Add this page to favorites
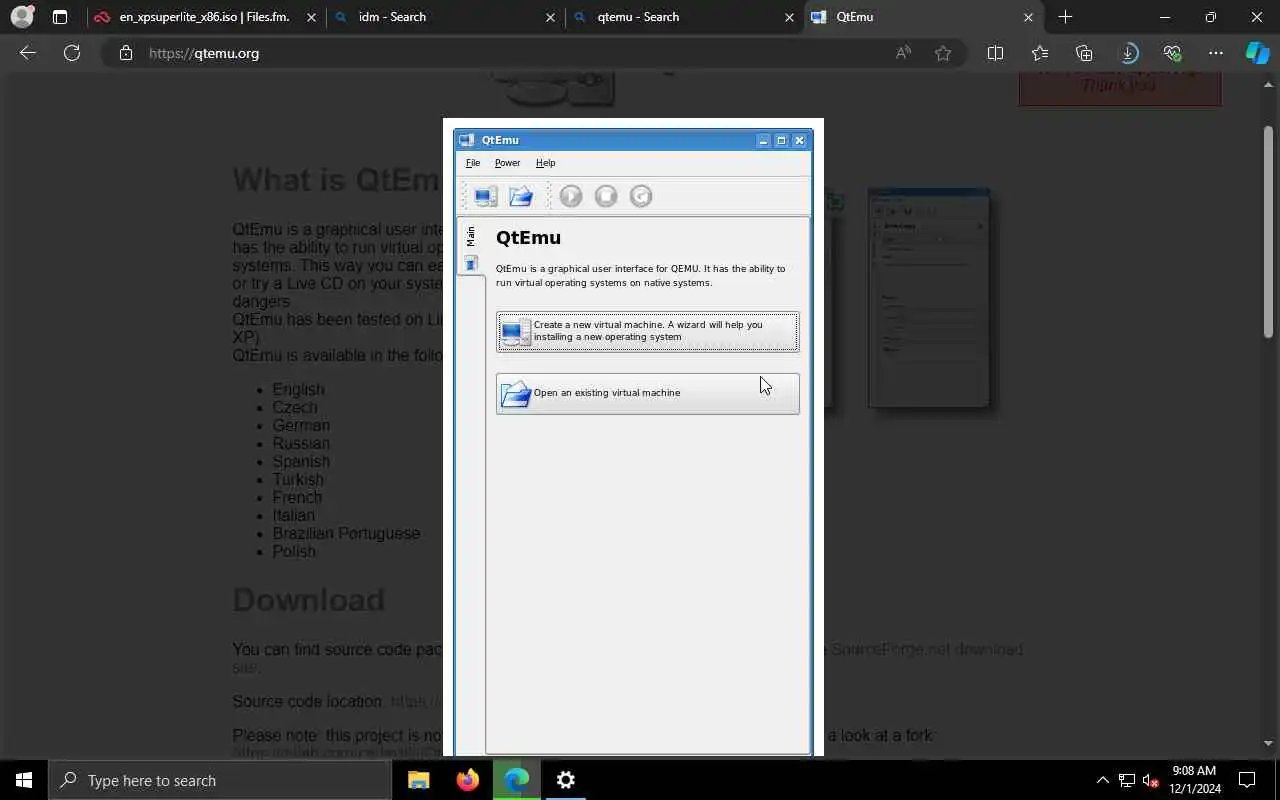The image size is (1280, 800). pyautogui.click(x=943, y=53)
